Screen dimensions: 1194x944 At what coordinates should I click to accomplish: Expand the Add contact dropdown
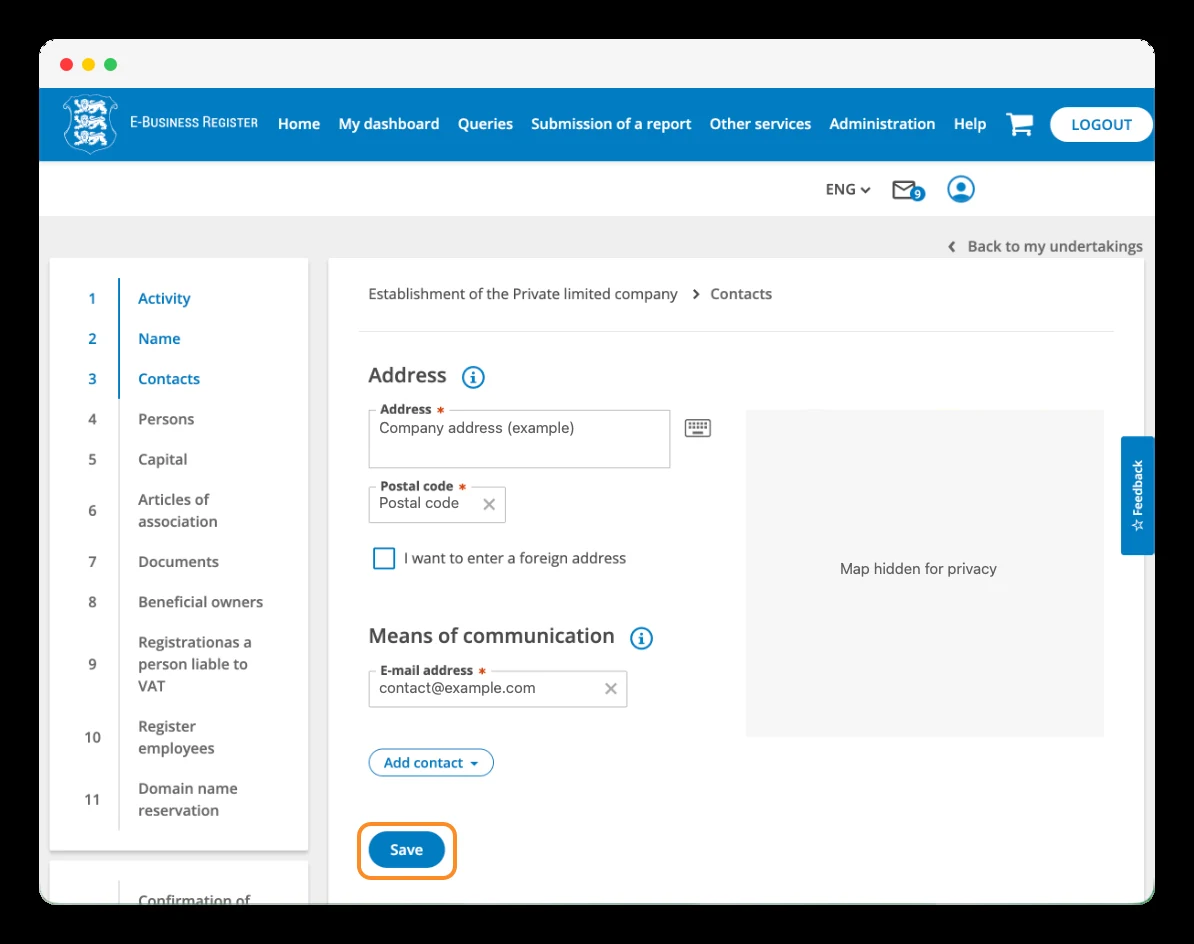(x=431, y=763)
